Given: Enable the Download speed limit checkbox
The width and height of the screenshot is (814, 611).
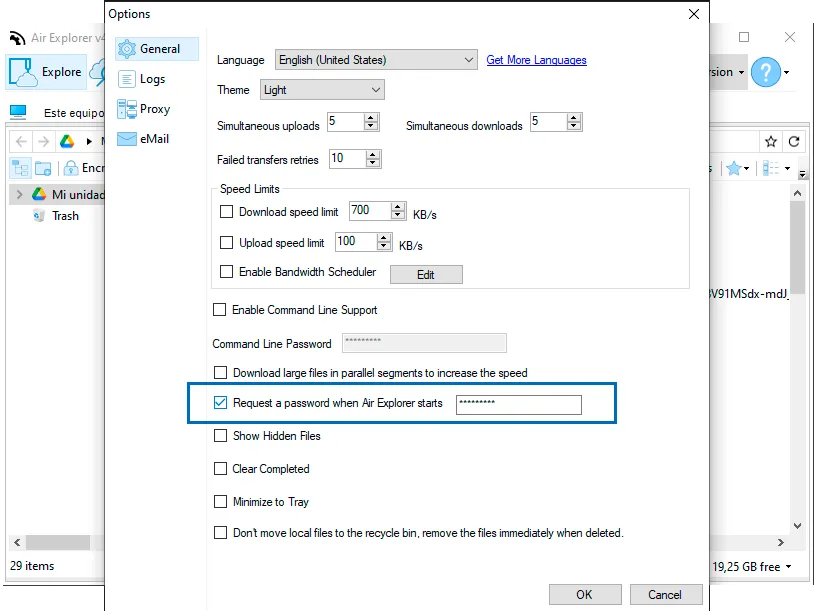Looking at the screenshot, I should click(226, 212).
